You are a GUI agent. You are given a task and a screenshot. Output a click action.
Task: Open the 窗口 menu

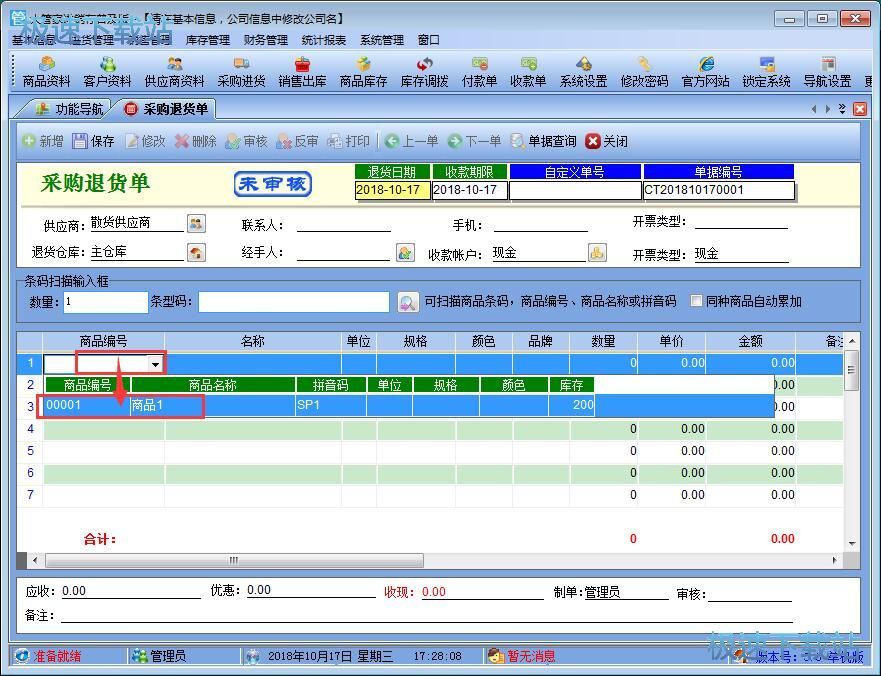coord(428,40)
